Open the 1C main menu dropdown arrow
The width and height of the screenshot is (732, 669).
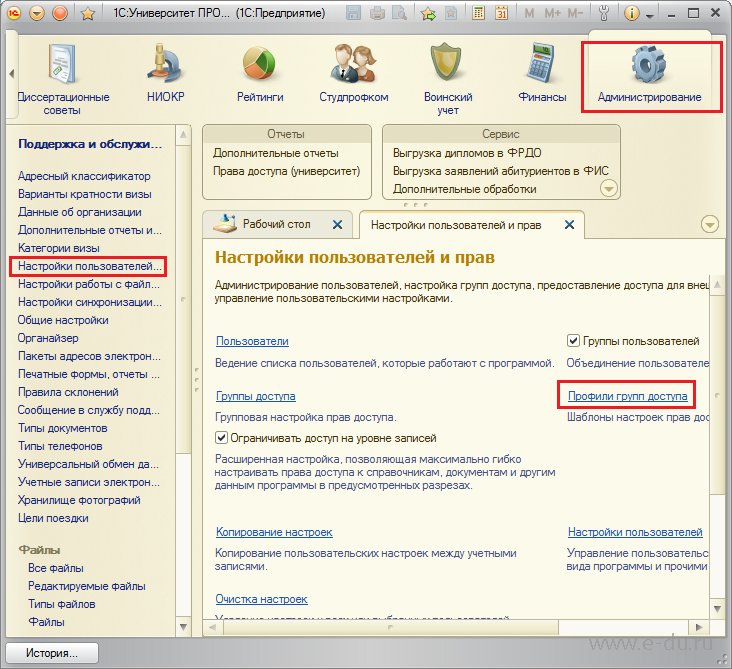pyautogui.click(x=36, y=13)
